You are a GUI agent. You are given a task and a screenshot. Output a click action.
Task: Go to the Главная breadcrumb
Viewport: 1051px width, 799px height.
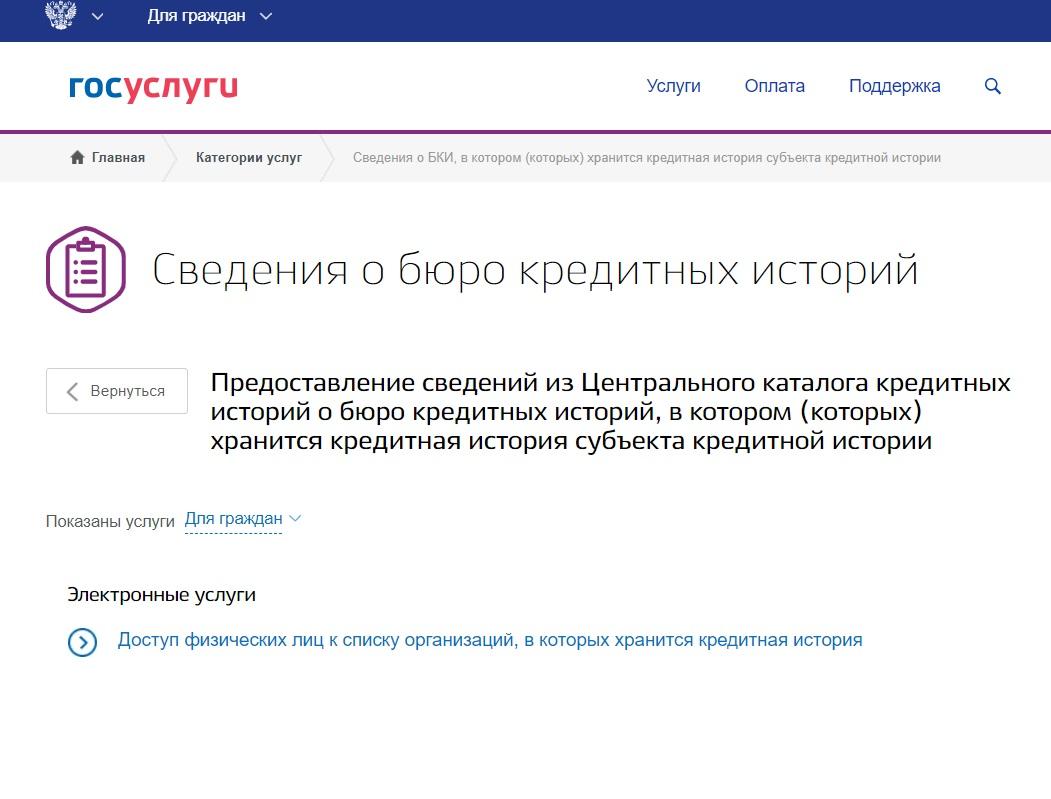click(118, 158)
